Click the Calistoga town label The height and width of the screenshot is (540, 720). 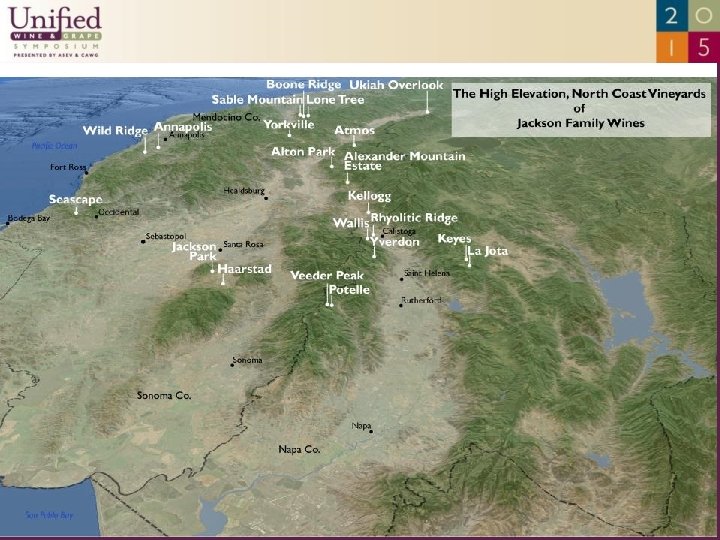pyautogui.click(x=399, y=231)
